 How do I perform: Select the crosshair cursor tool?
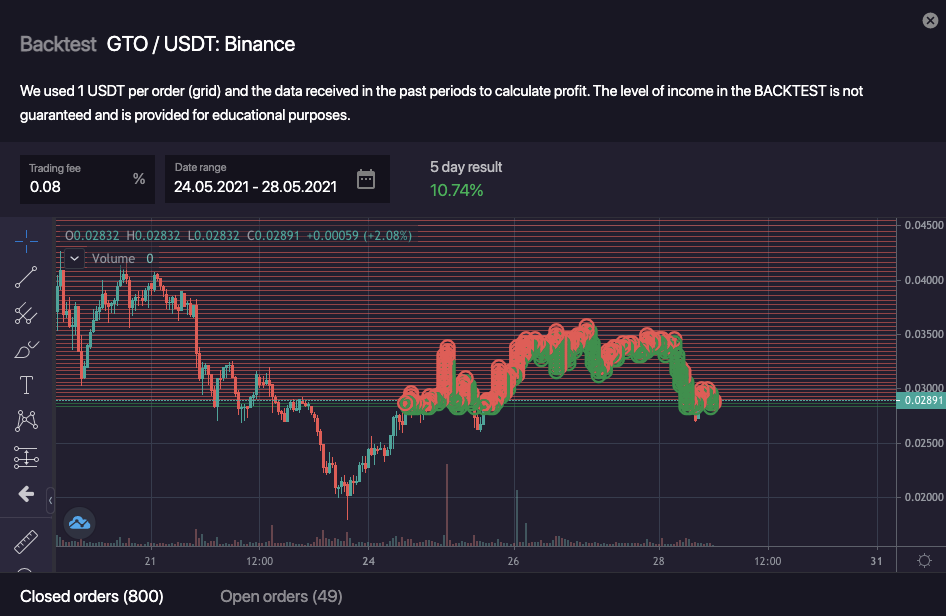[27, 239]
